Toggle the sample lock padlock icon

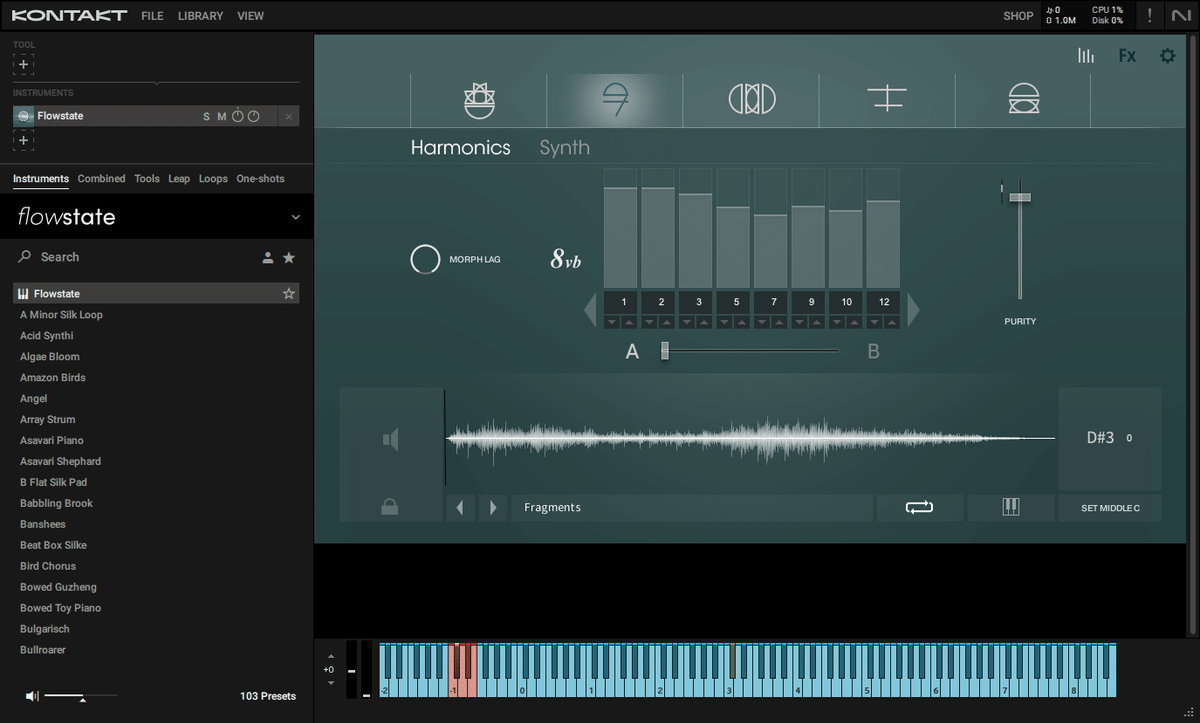click(x=390, y=507)
